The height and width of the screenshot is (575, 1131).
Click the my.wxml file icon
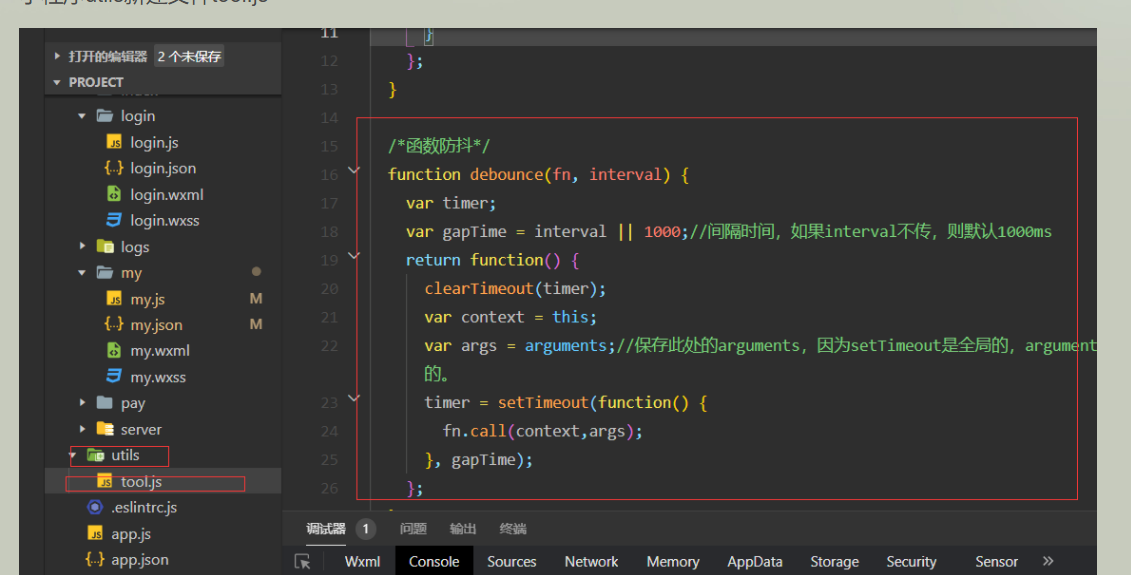pos(114,351)
